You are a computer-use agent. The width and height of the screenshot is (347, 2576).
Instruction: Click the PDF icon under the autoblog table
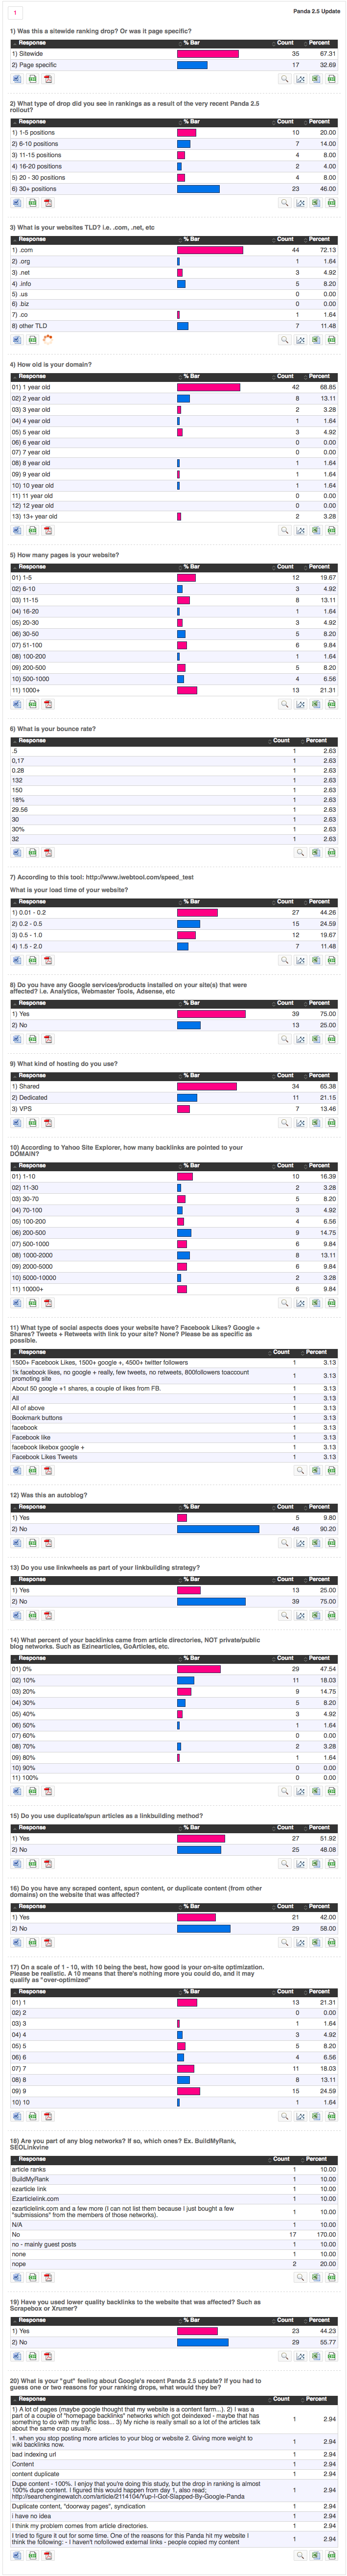(48, 1543)
